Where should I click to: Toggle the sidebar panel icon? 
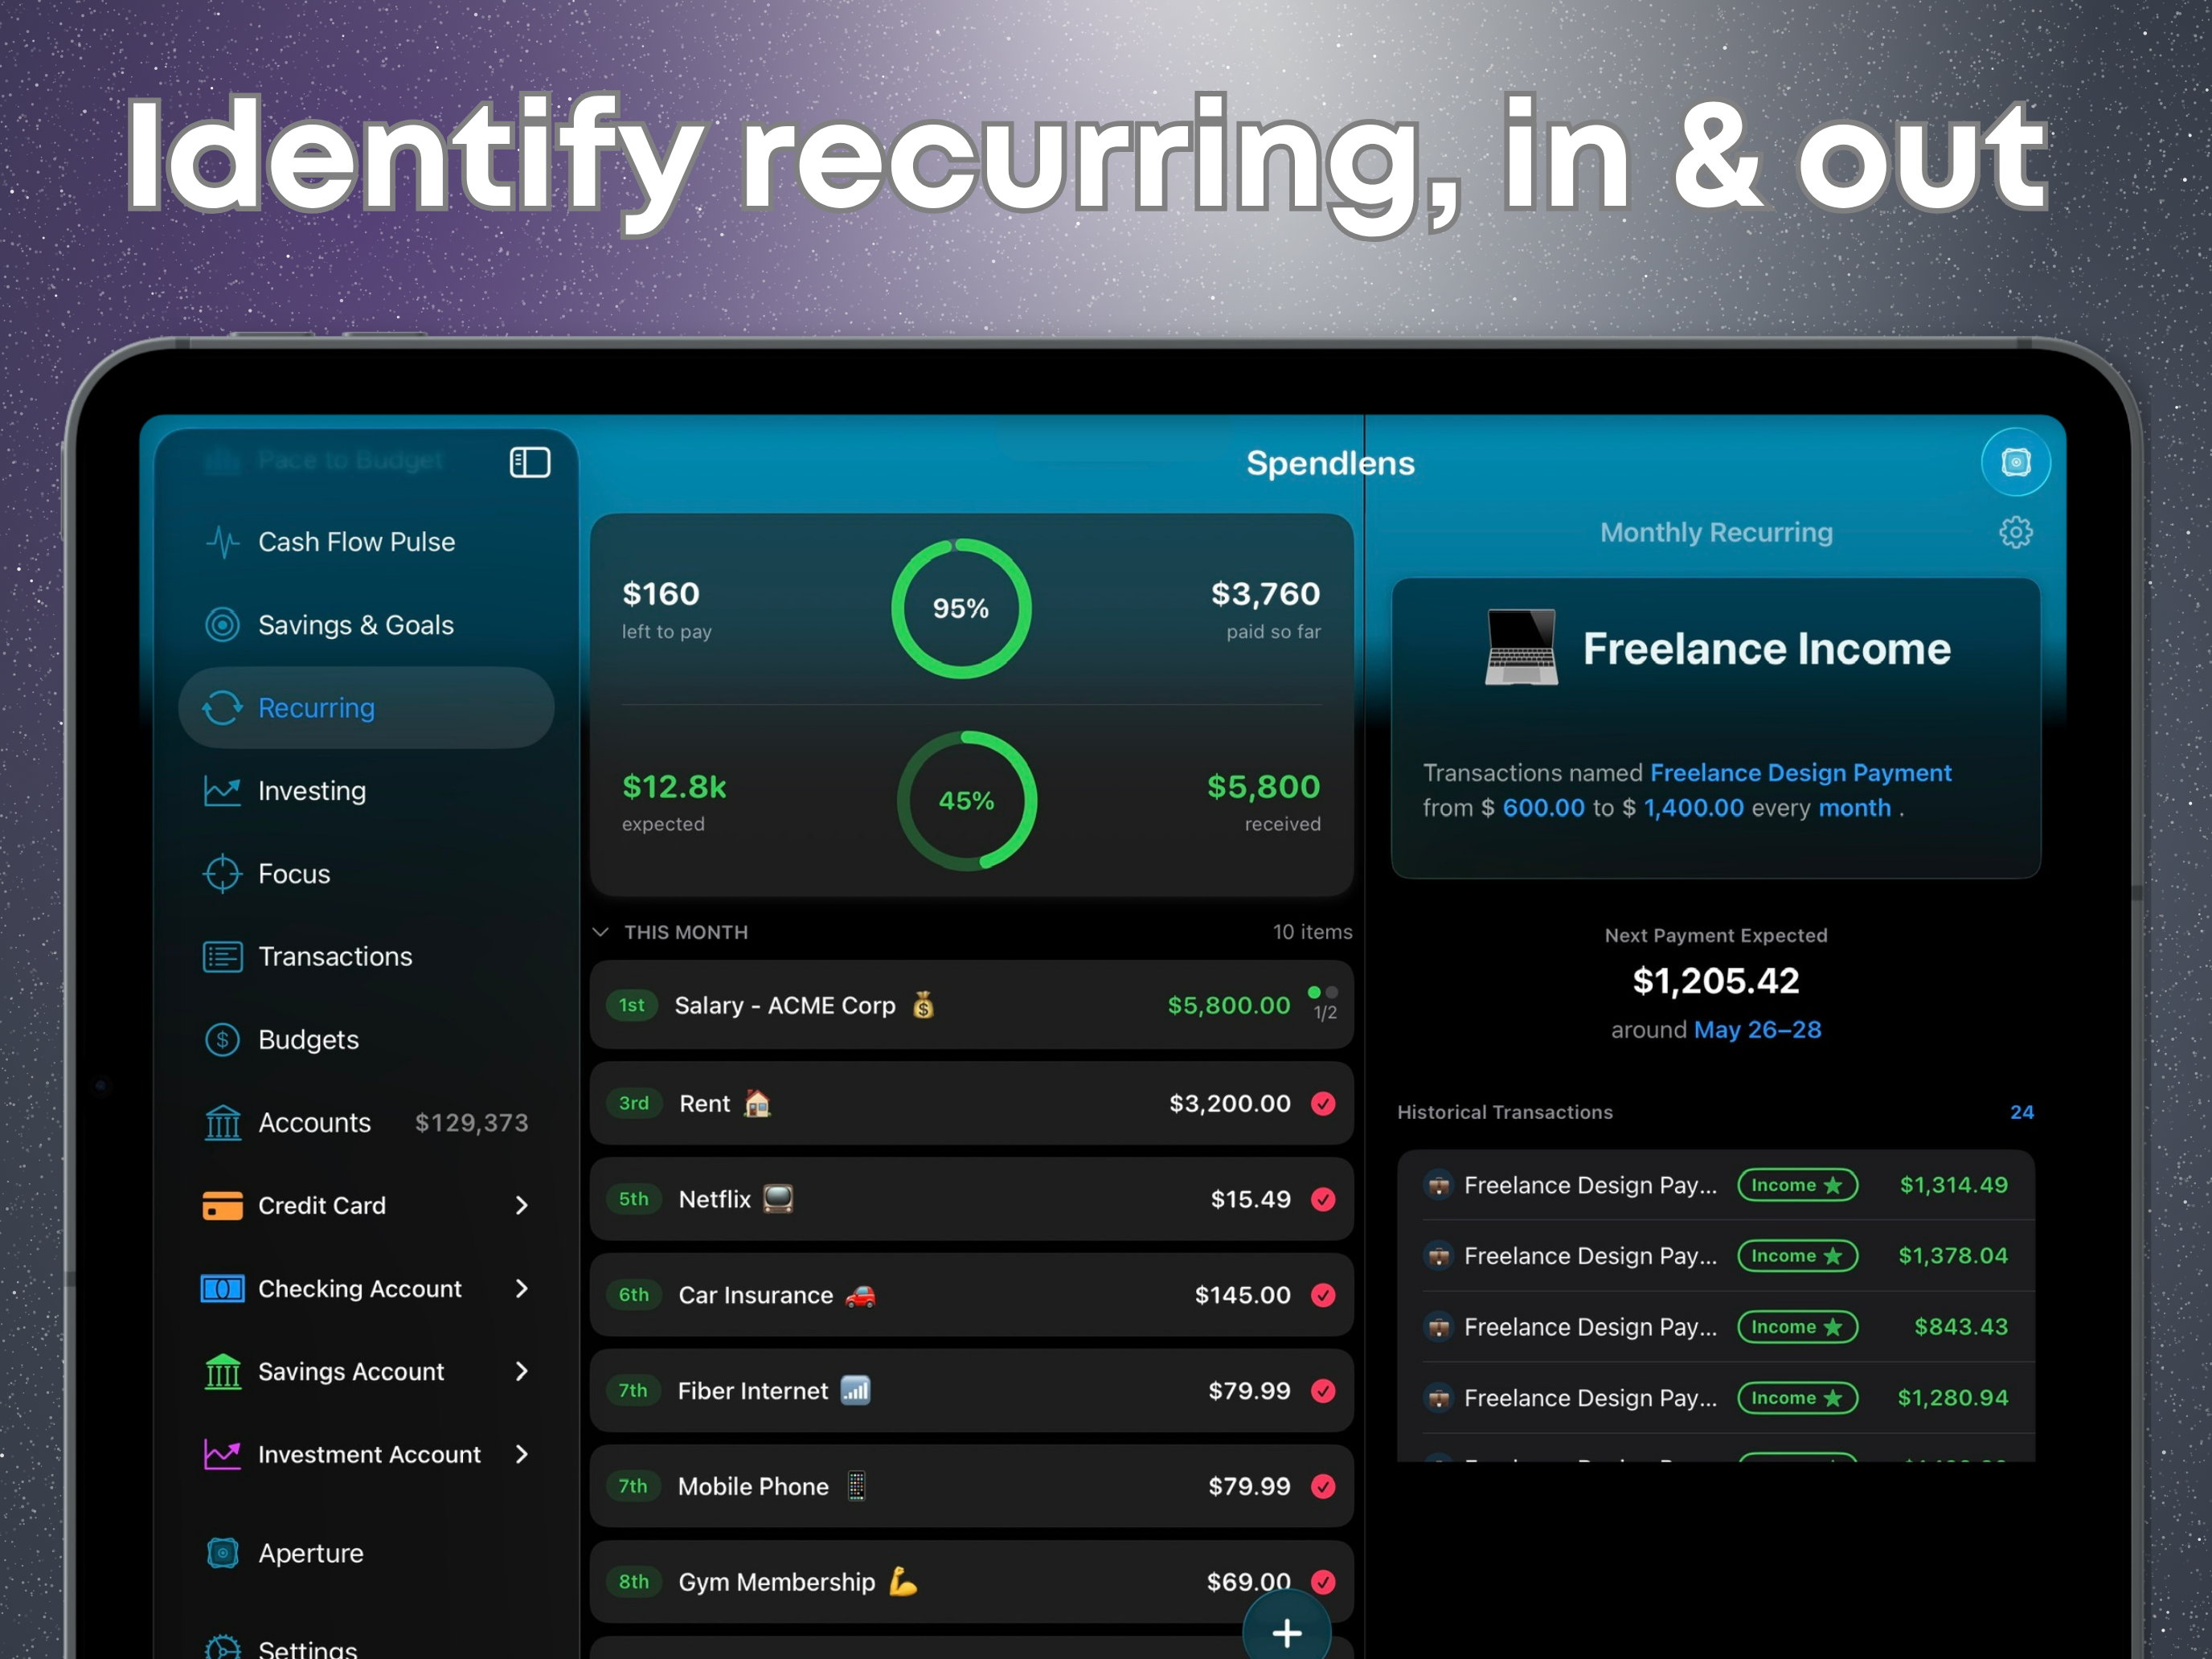(x=530, y=462)
